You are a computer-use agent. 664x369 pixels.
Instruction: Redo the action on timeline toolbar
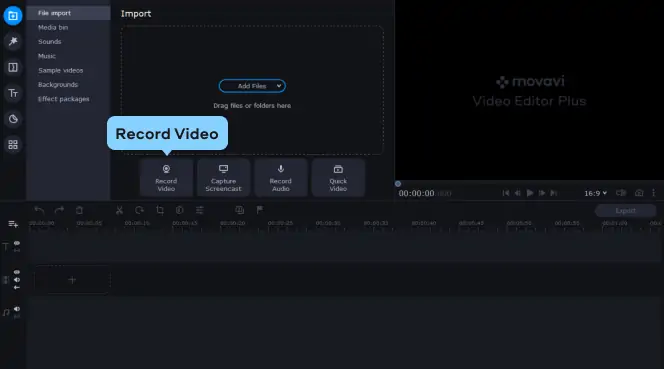59,210
